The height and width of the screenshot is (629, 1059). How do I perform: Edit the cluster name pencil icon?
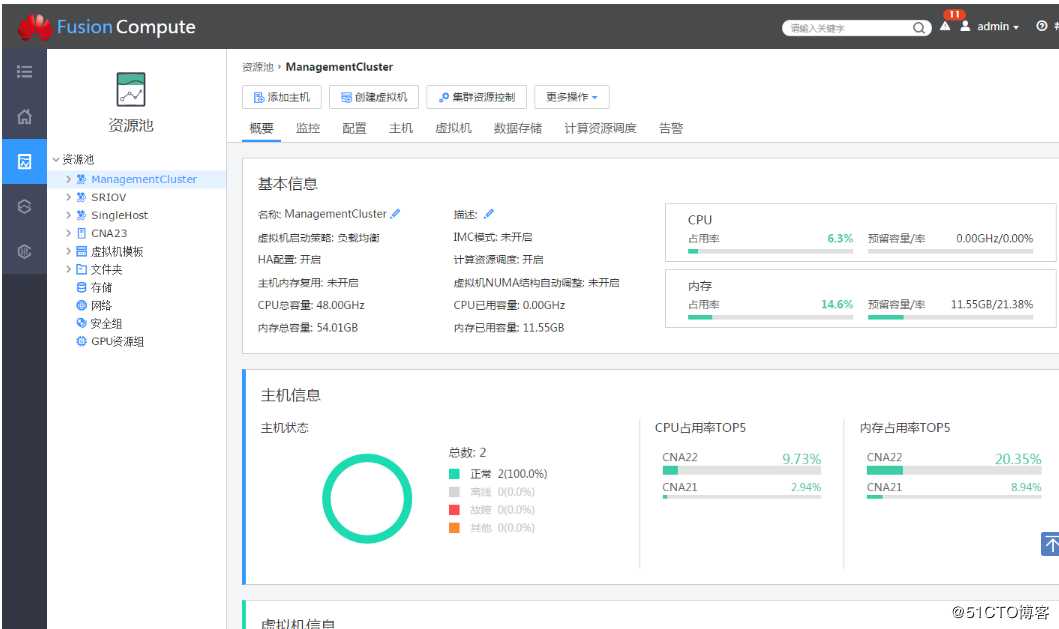click(x=395, y=213)
